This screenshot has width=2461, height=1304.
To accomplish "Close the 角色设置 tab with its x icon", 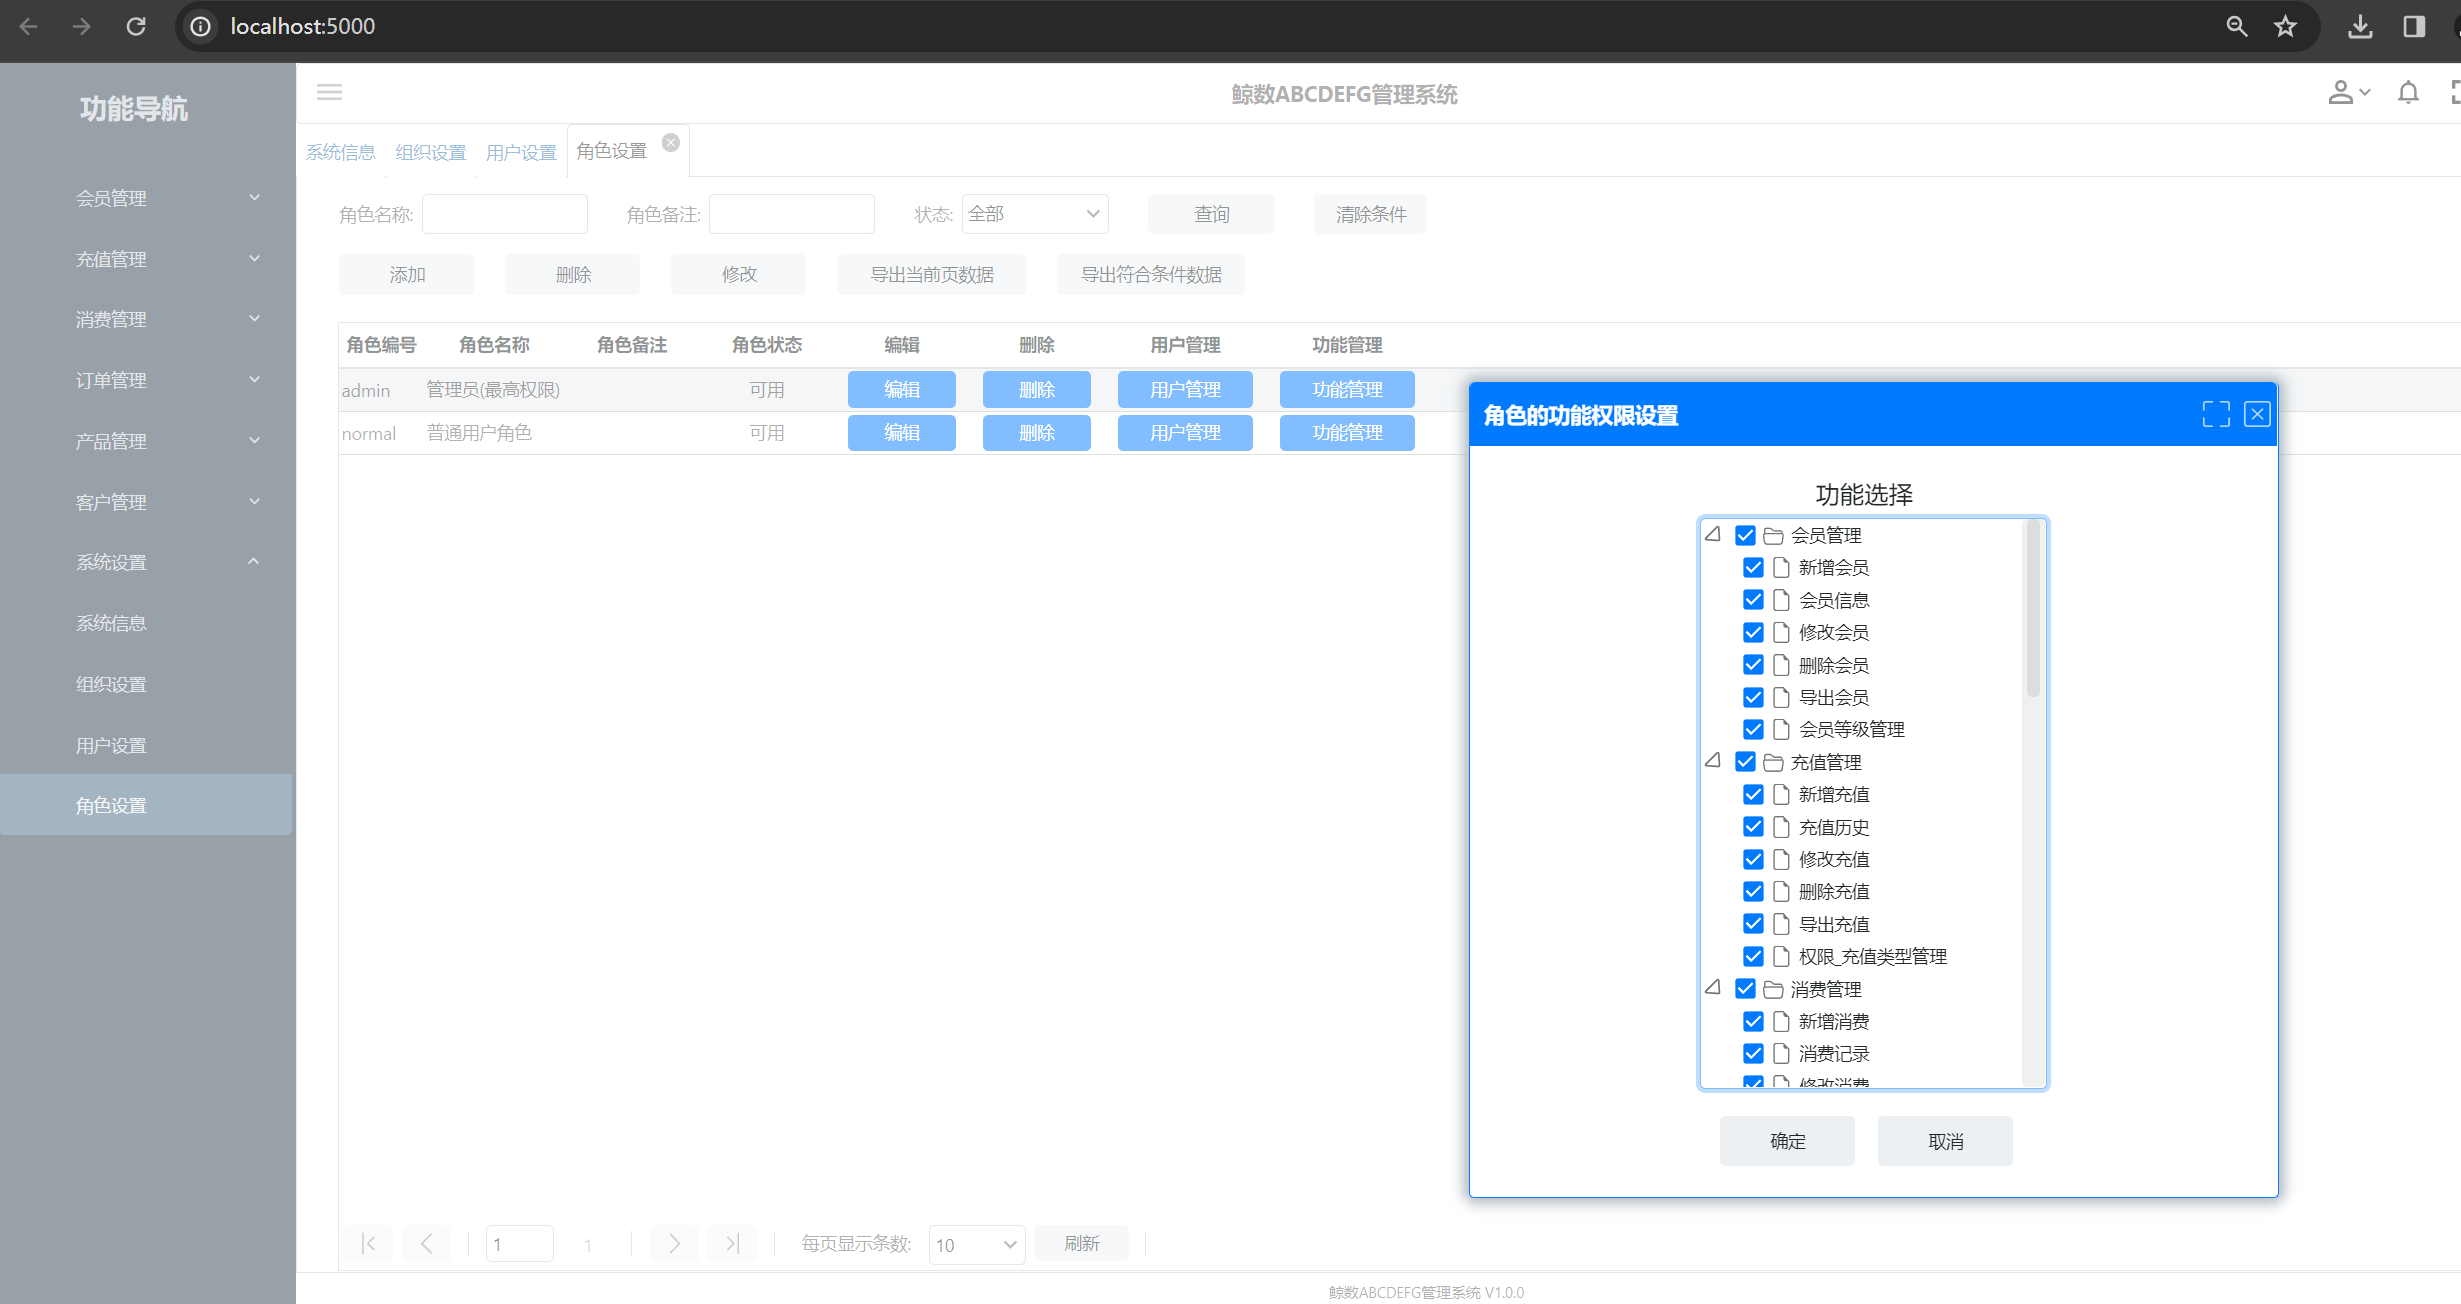I will click(x=671, y=143).
